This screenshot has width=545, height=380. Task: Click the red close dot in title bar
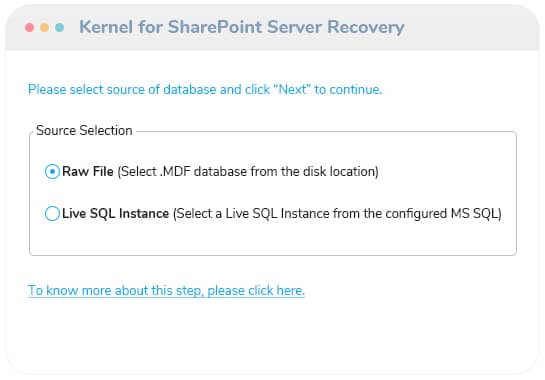[x=30, y=27]
